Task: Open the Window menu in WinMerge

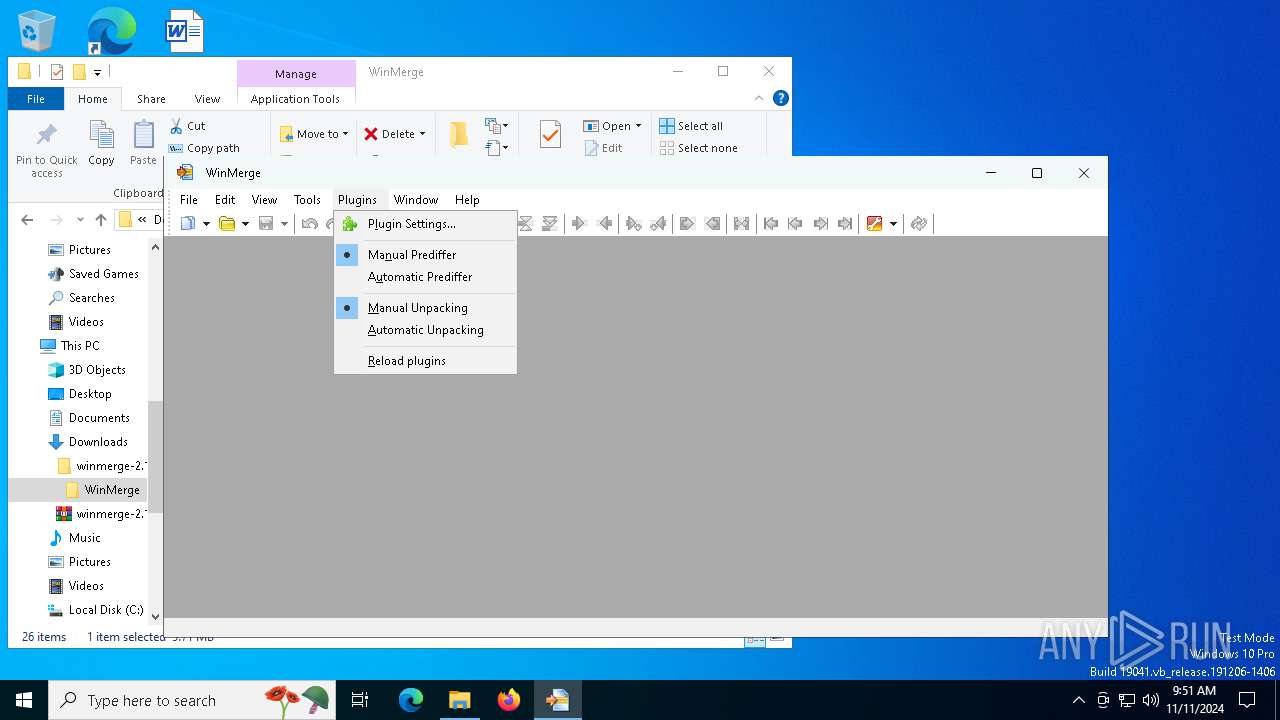Action: [416, 200]
